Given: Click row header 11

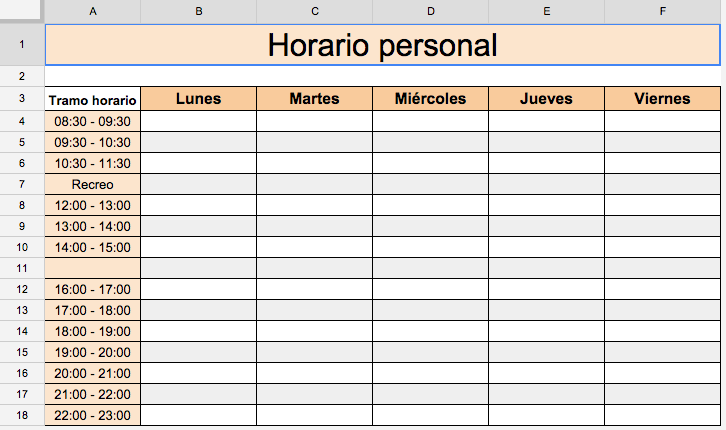Looking at the screenshot, I should (22, 268).
